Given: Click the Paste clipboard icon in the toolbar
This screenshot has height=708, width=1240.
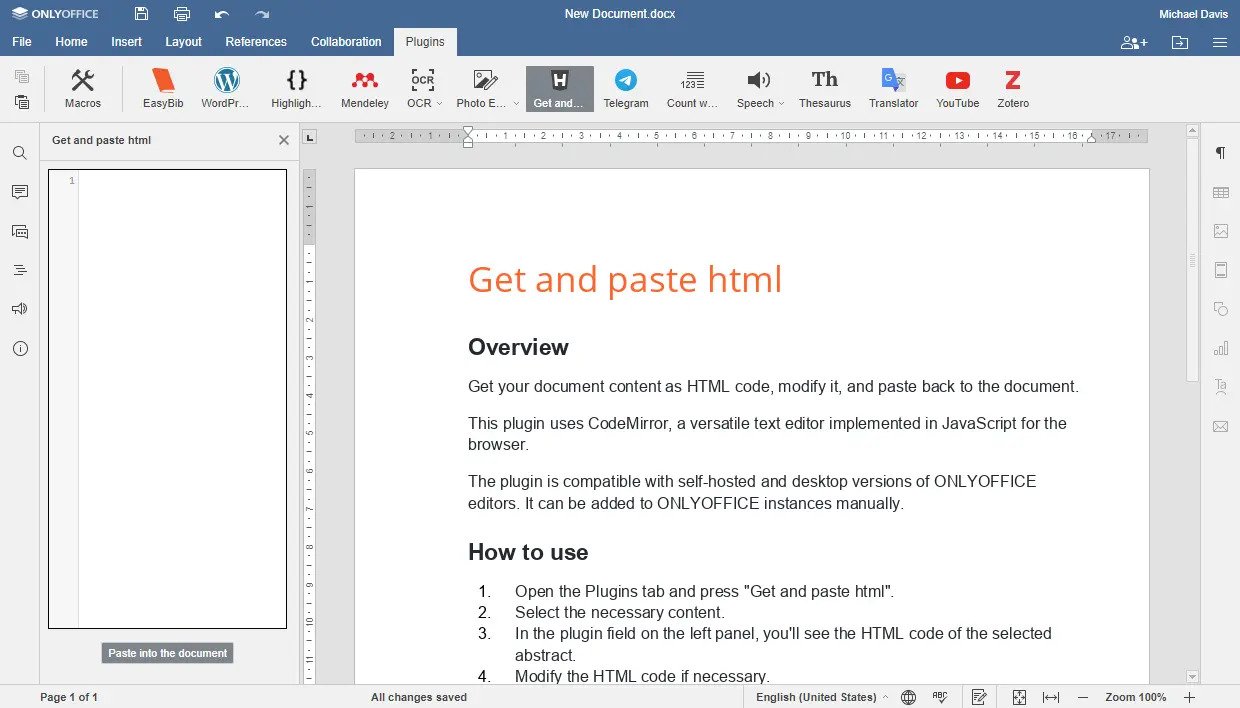Looking at the screenshot, I should [x=22, y=102].
